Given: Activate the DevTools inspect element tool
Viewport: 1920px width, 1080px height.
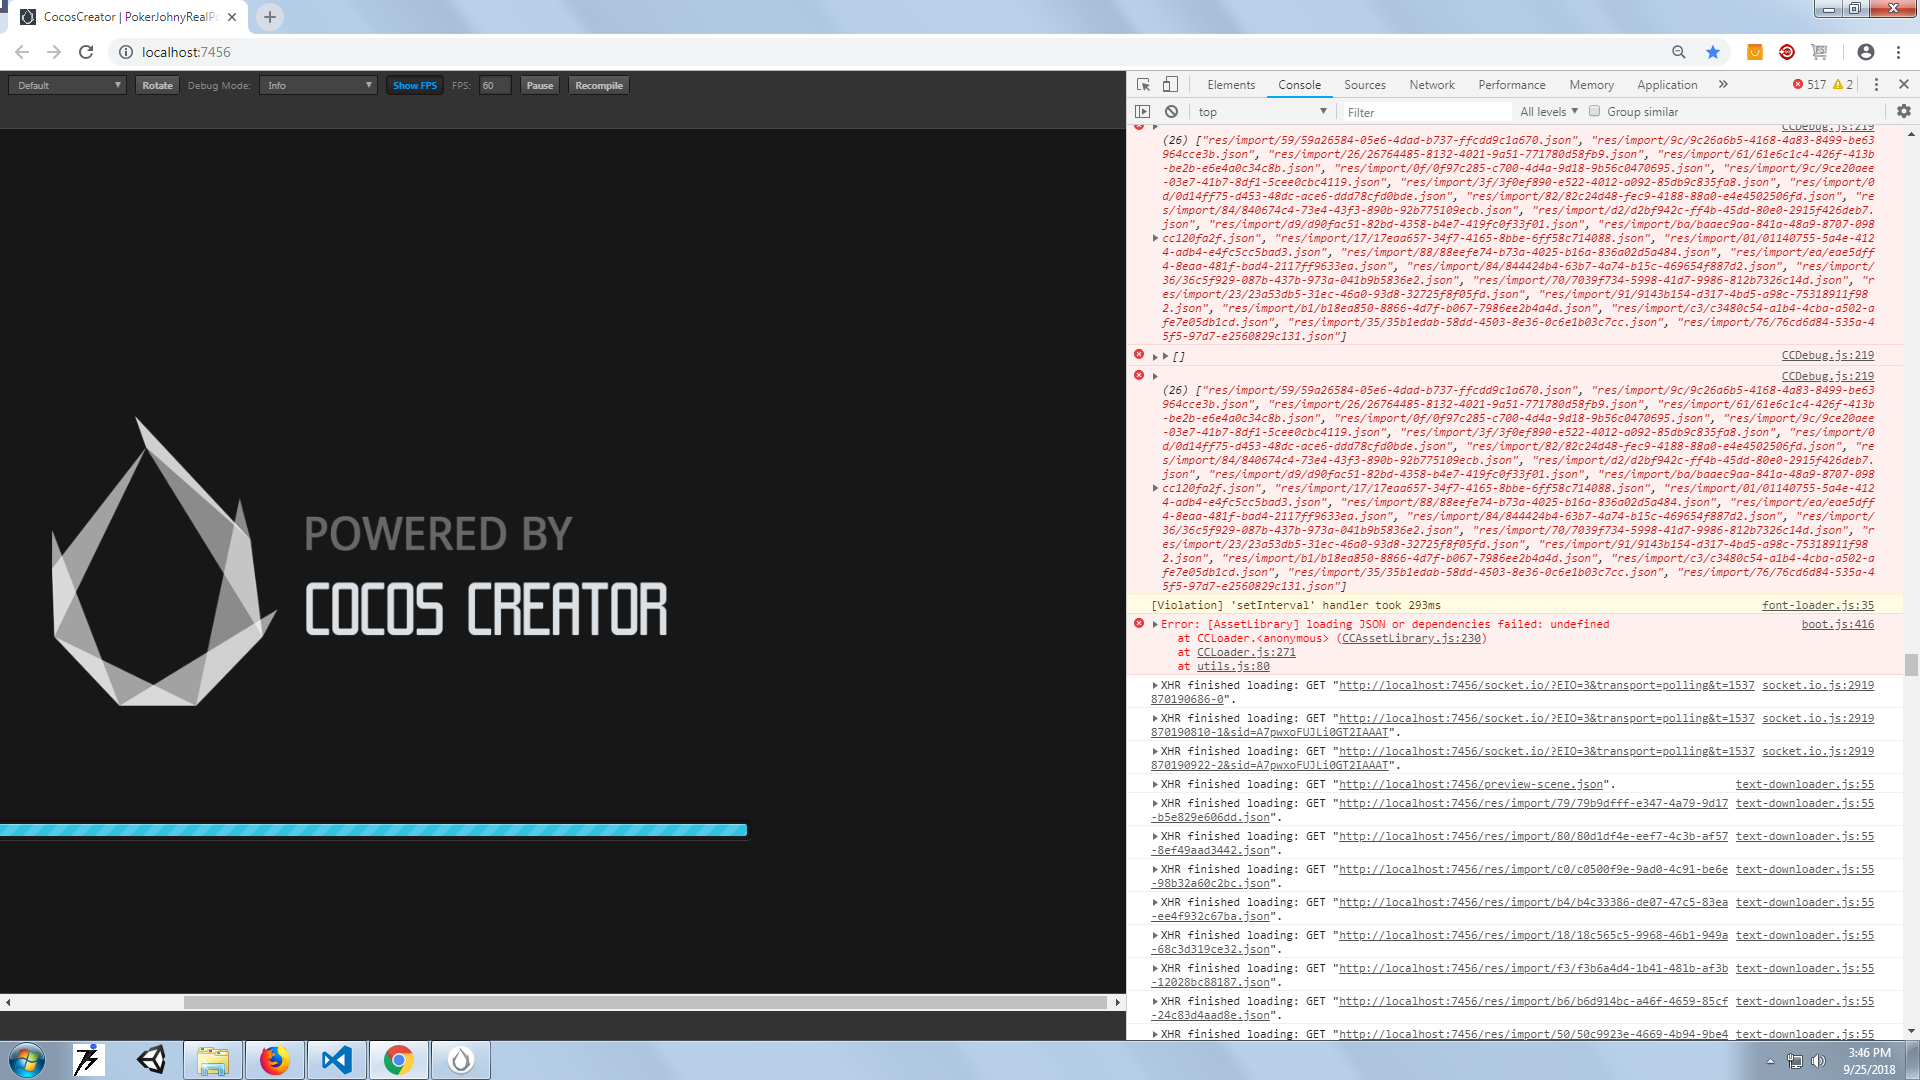Looking at the screenshot, I should pos(1143,85).
